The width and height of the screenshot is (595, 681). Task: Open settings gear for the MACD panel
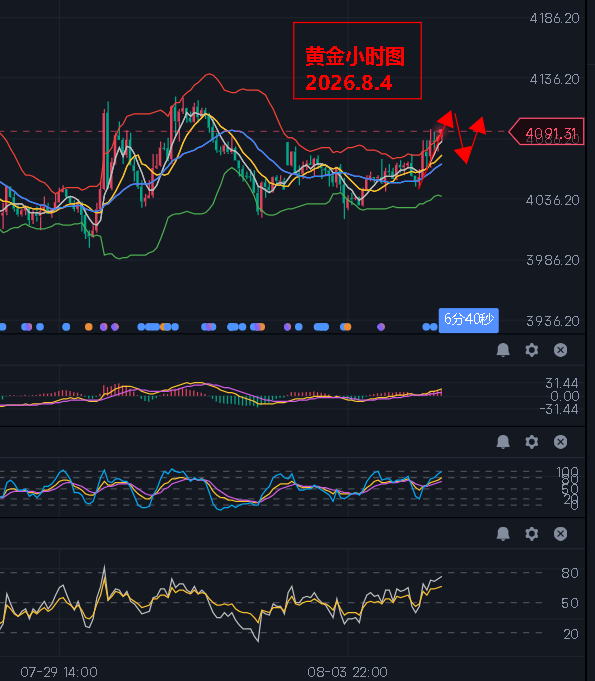532,350
